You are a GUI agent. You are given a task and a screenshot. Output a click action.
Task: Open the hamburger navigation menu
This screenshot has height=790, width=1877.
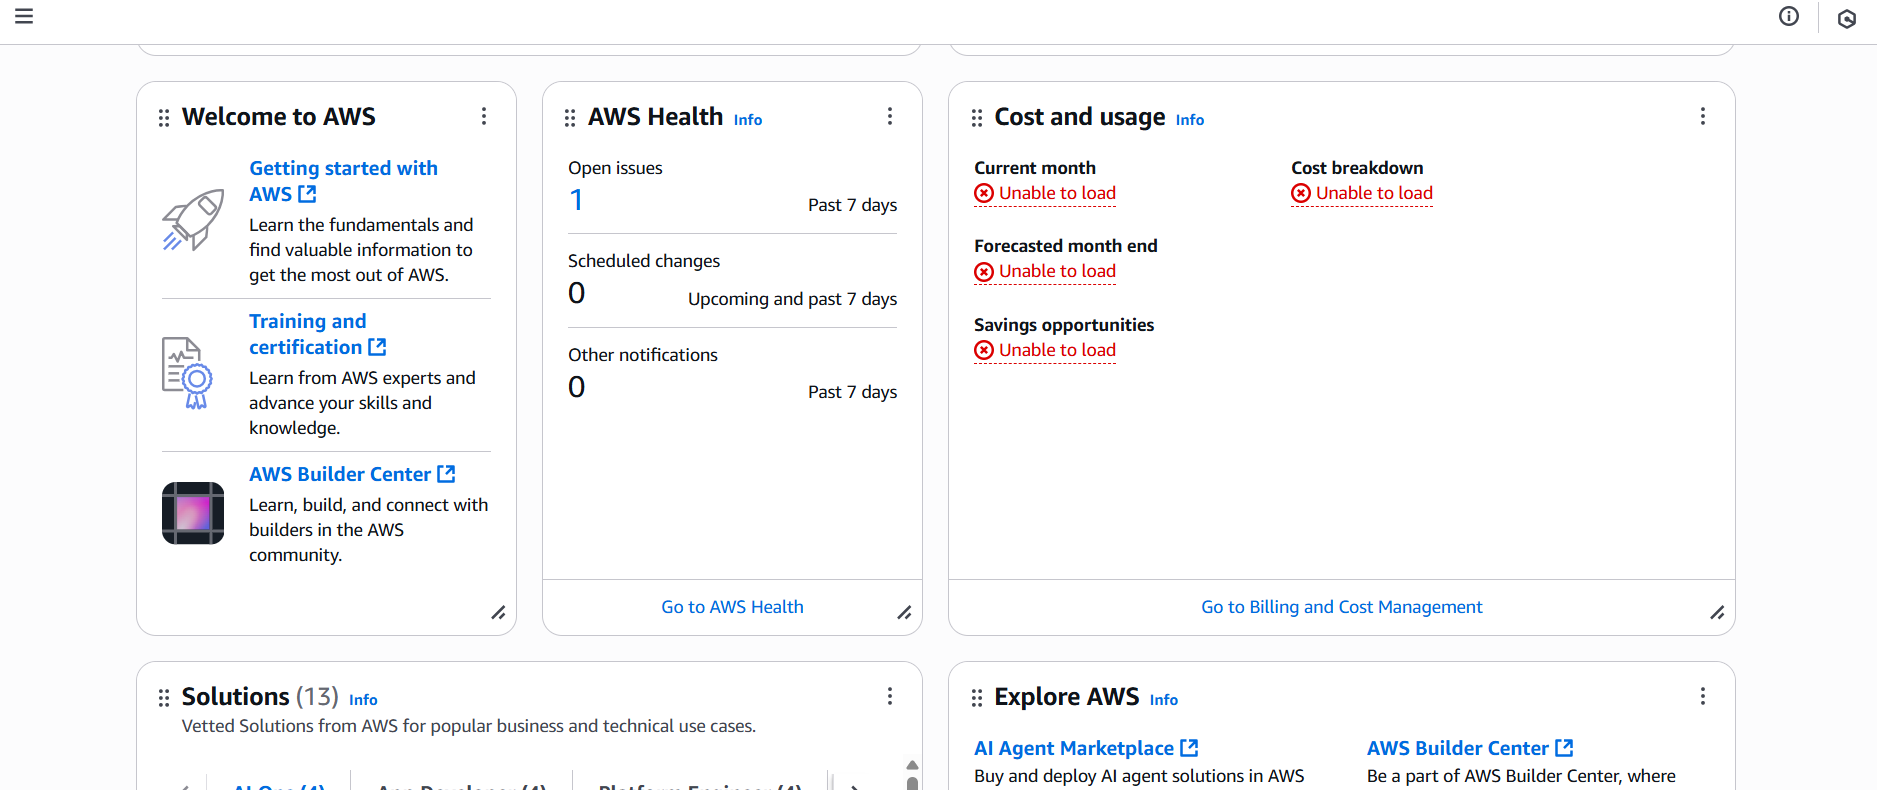tap(24, 16)
